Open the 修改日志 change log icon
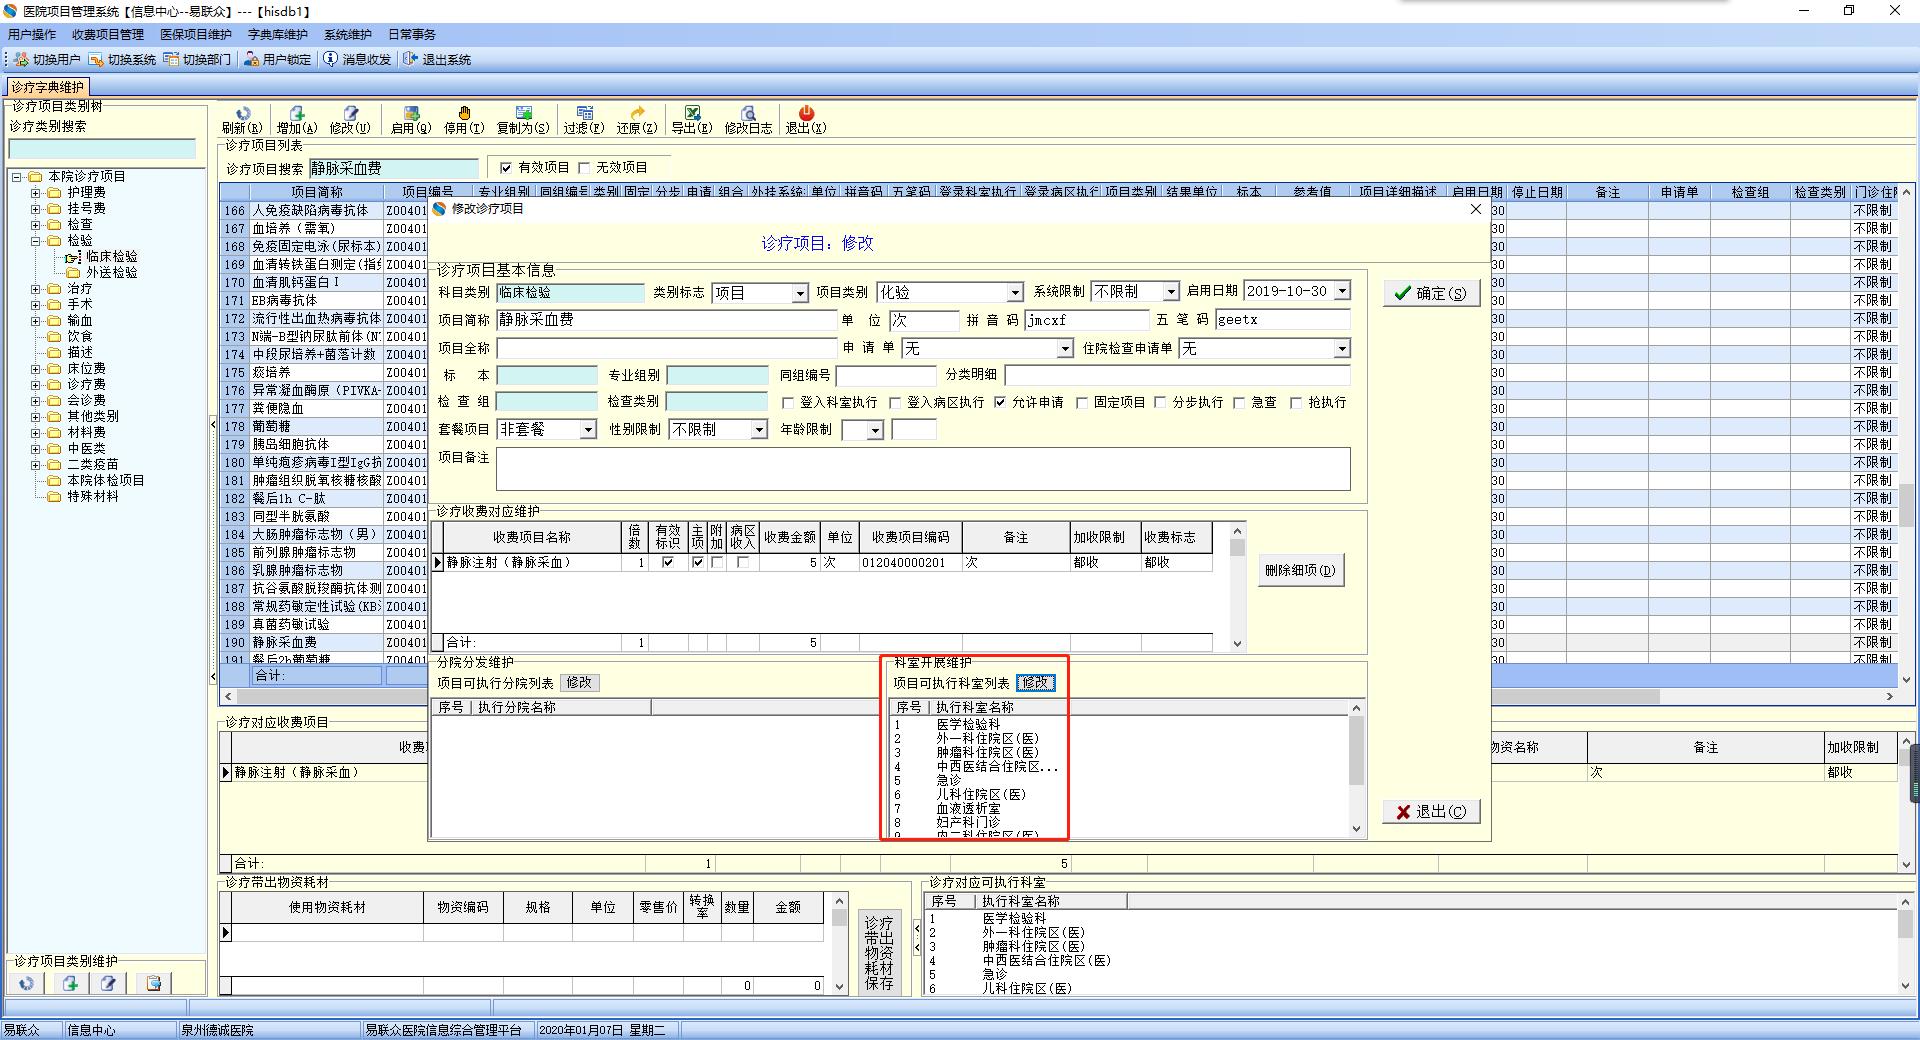Viewport: 1920px width, 1040px height. coord(747,114)
